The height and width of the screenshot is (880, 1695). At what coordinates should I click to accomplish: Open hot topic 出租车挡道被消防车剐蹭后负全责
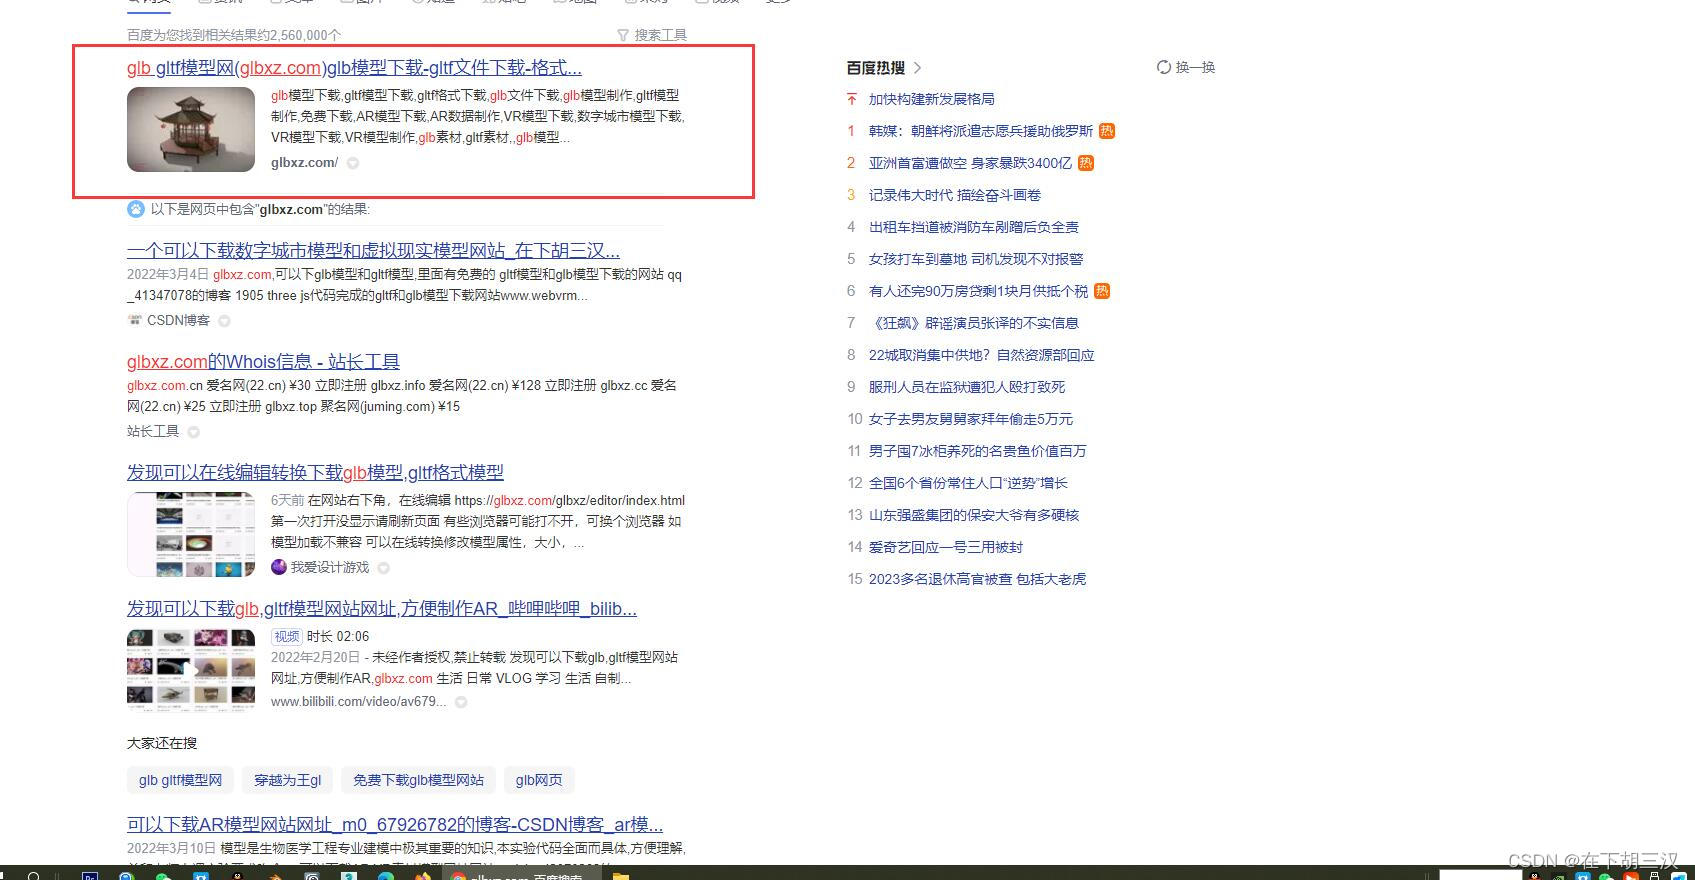973,227
